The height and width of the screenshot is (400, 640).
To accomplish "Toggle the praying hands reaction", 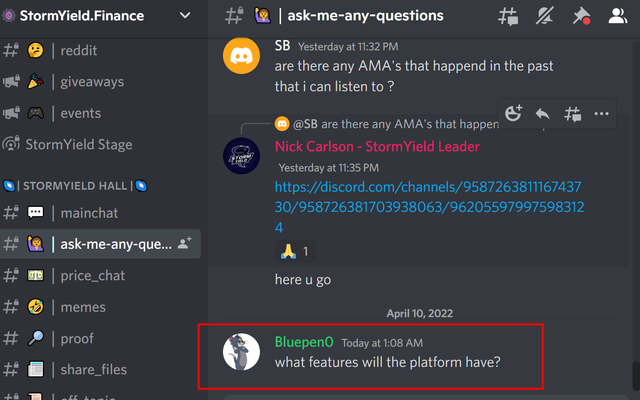I will 295,251.
